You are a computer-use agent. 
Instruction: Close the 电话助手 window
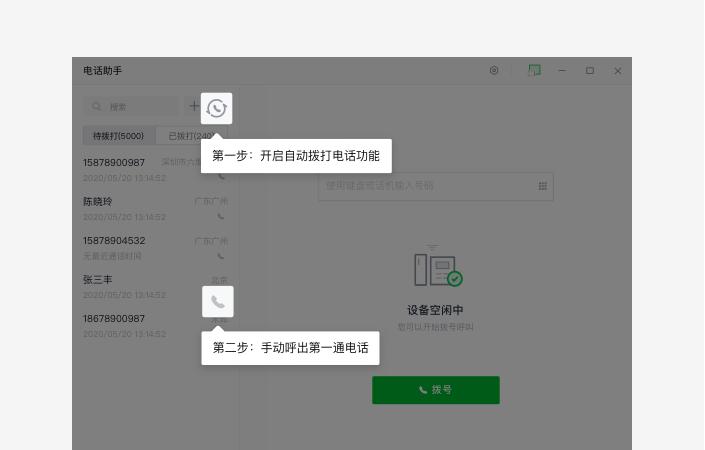(x=618, y=71)
